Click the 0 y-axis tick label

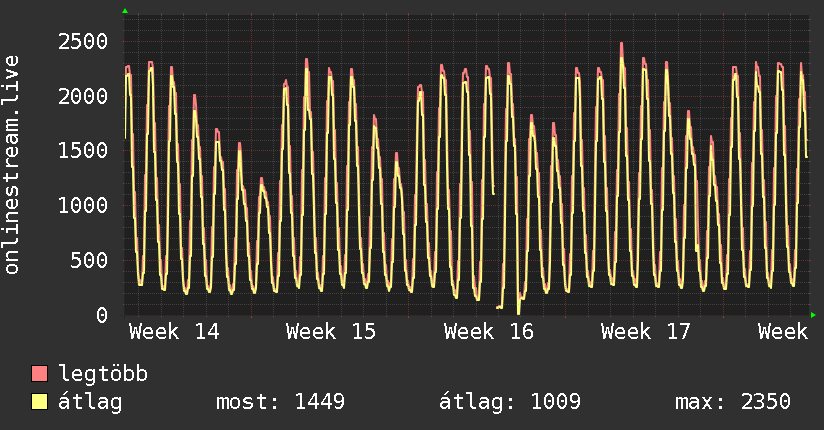[102, 315]
